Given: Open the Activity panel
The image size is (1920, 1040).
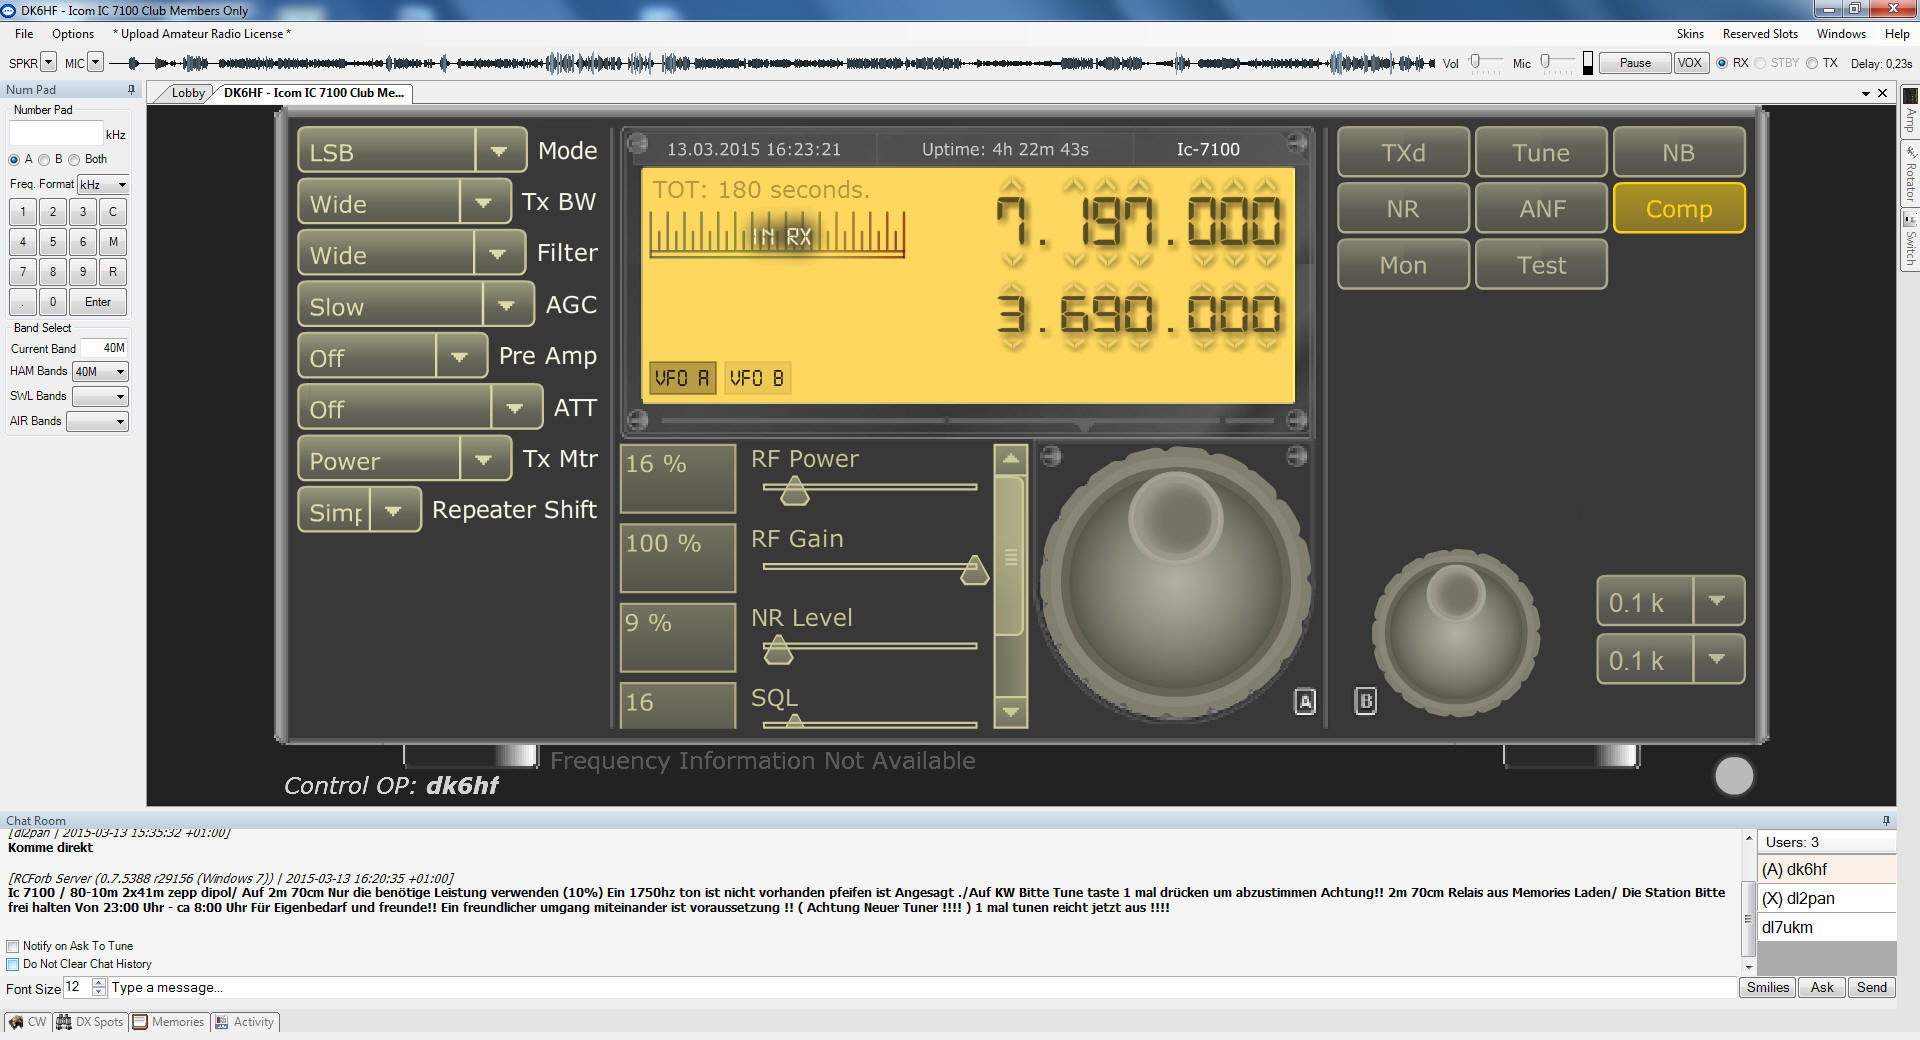Looking at the screenshot, I should (244, 1022).
